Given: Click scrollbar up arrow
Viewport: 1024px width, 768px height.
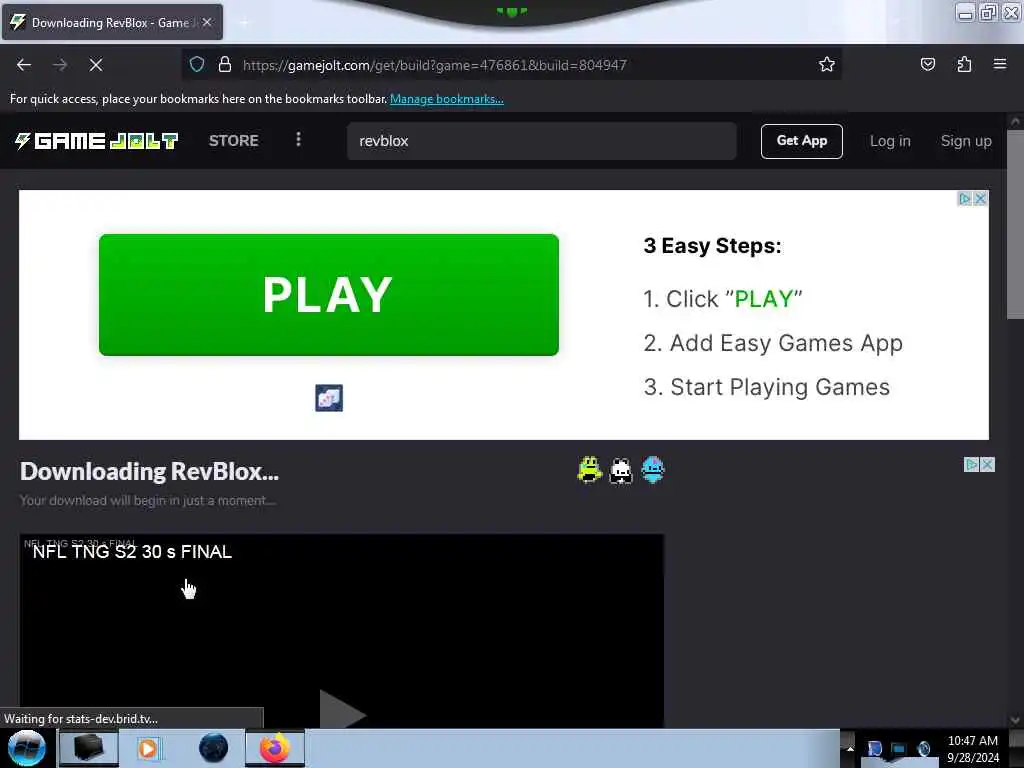Looking at the screenshot, I should 1015,121.
